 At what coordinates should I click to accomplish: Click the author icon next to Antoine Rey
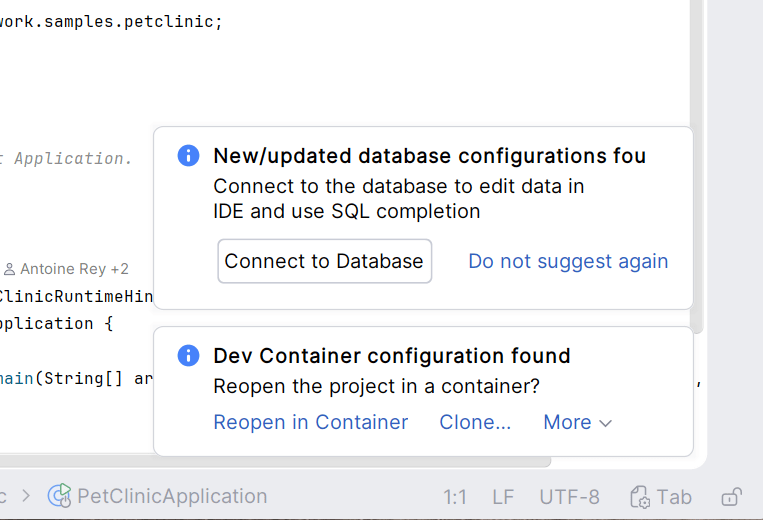(10, 269)
